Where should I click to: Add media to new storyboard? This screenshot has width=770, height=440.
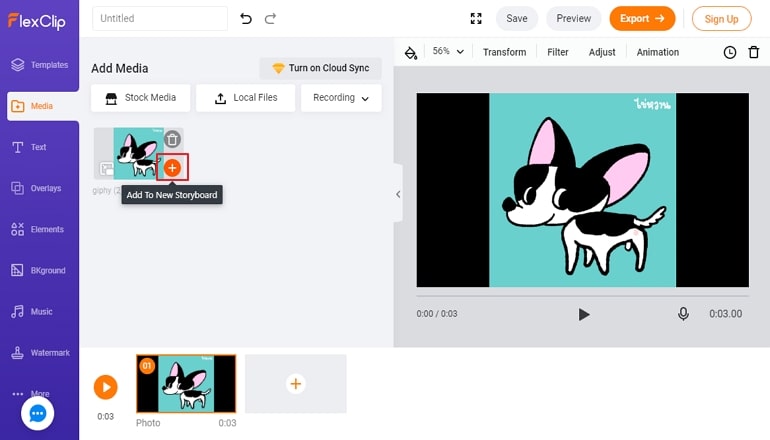tap(172, 168)
